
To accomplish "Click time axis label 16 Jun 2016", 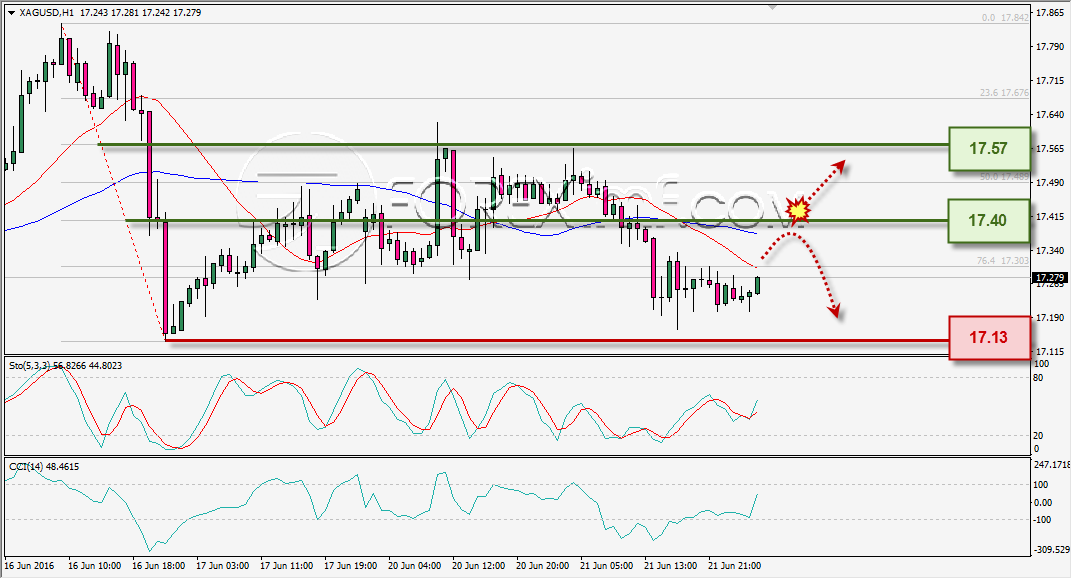I will coord(29,566).
